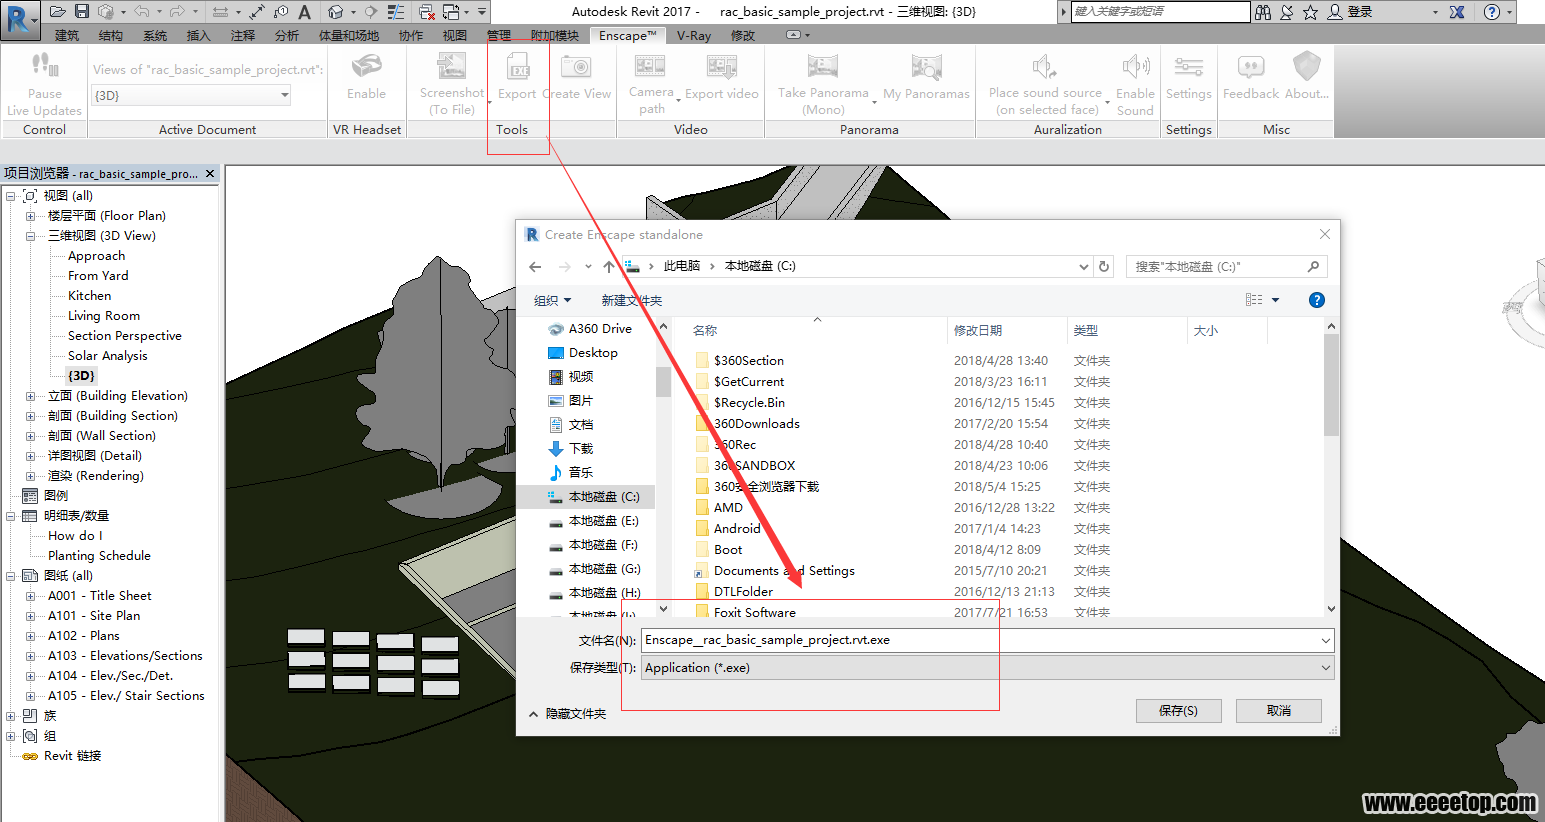Screen dimensions: 1545x822
Task: Select Kitchen 3D view in browser
Action: pos(90,296)
